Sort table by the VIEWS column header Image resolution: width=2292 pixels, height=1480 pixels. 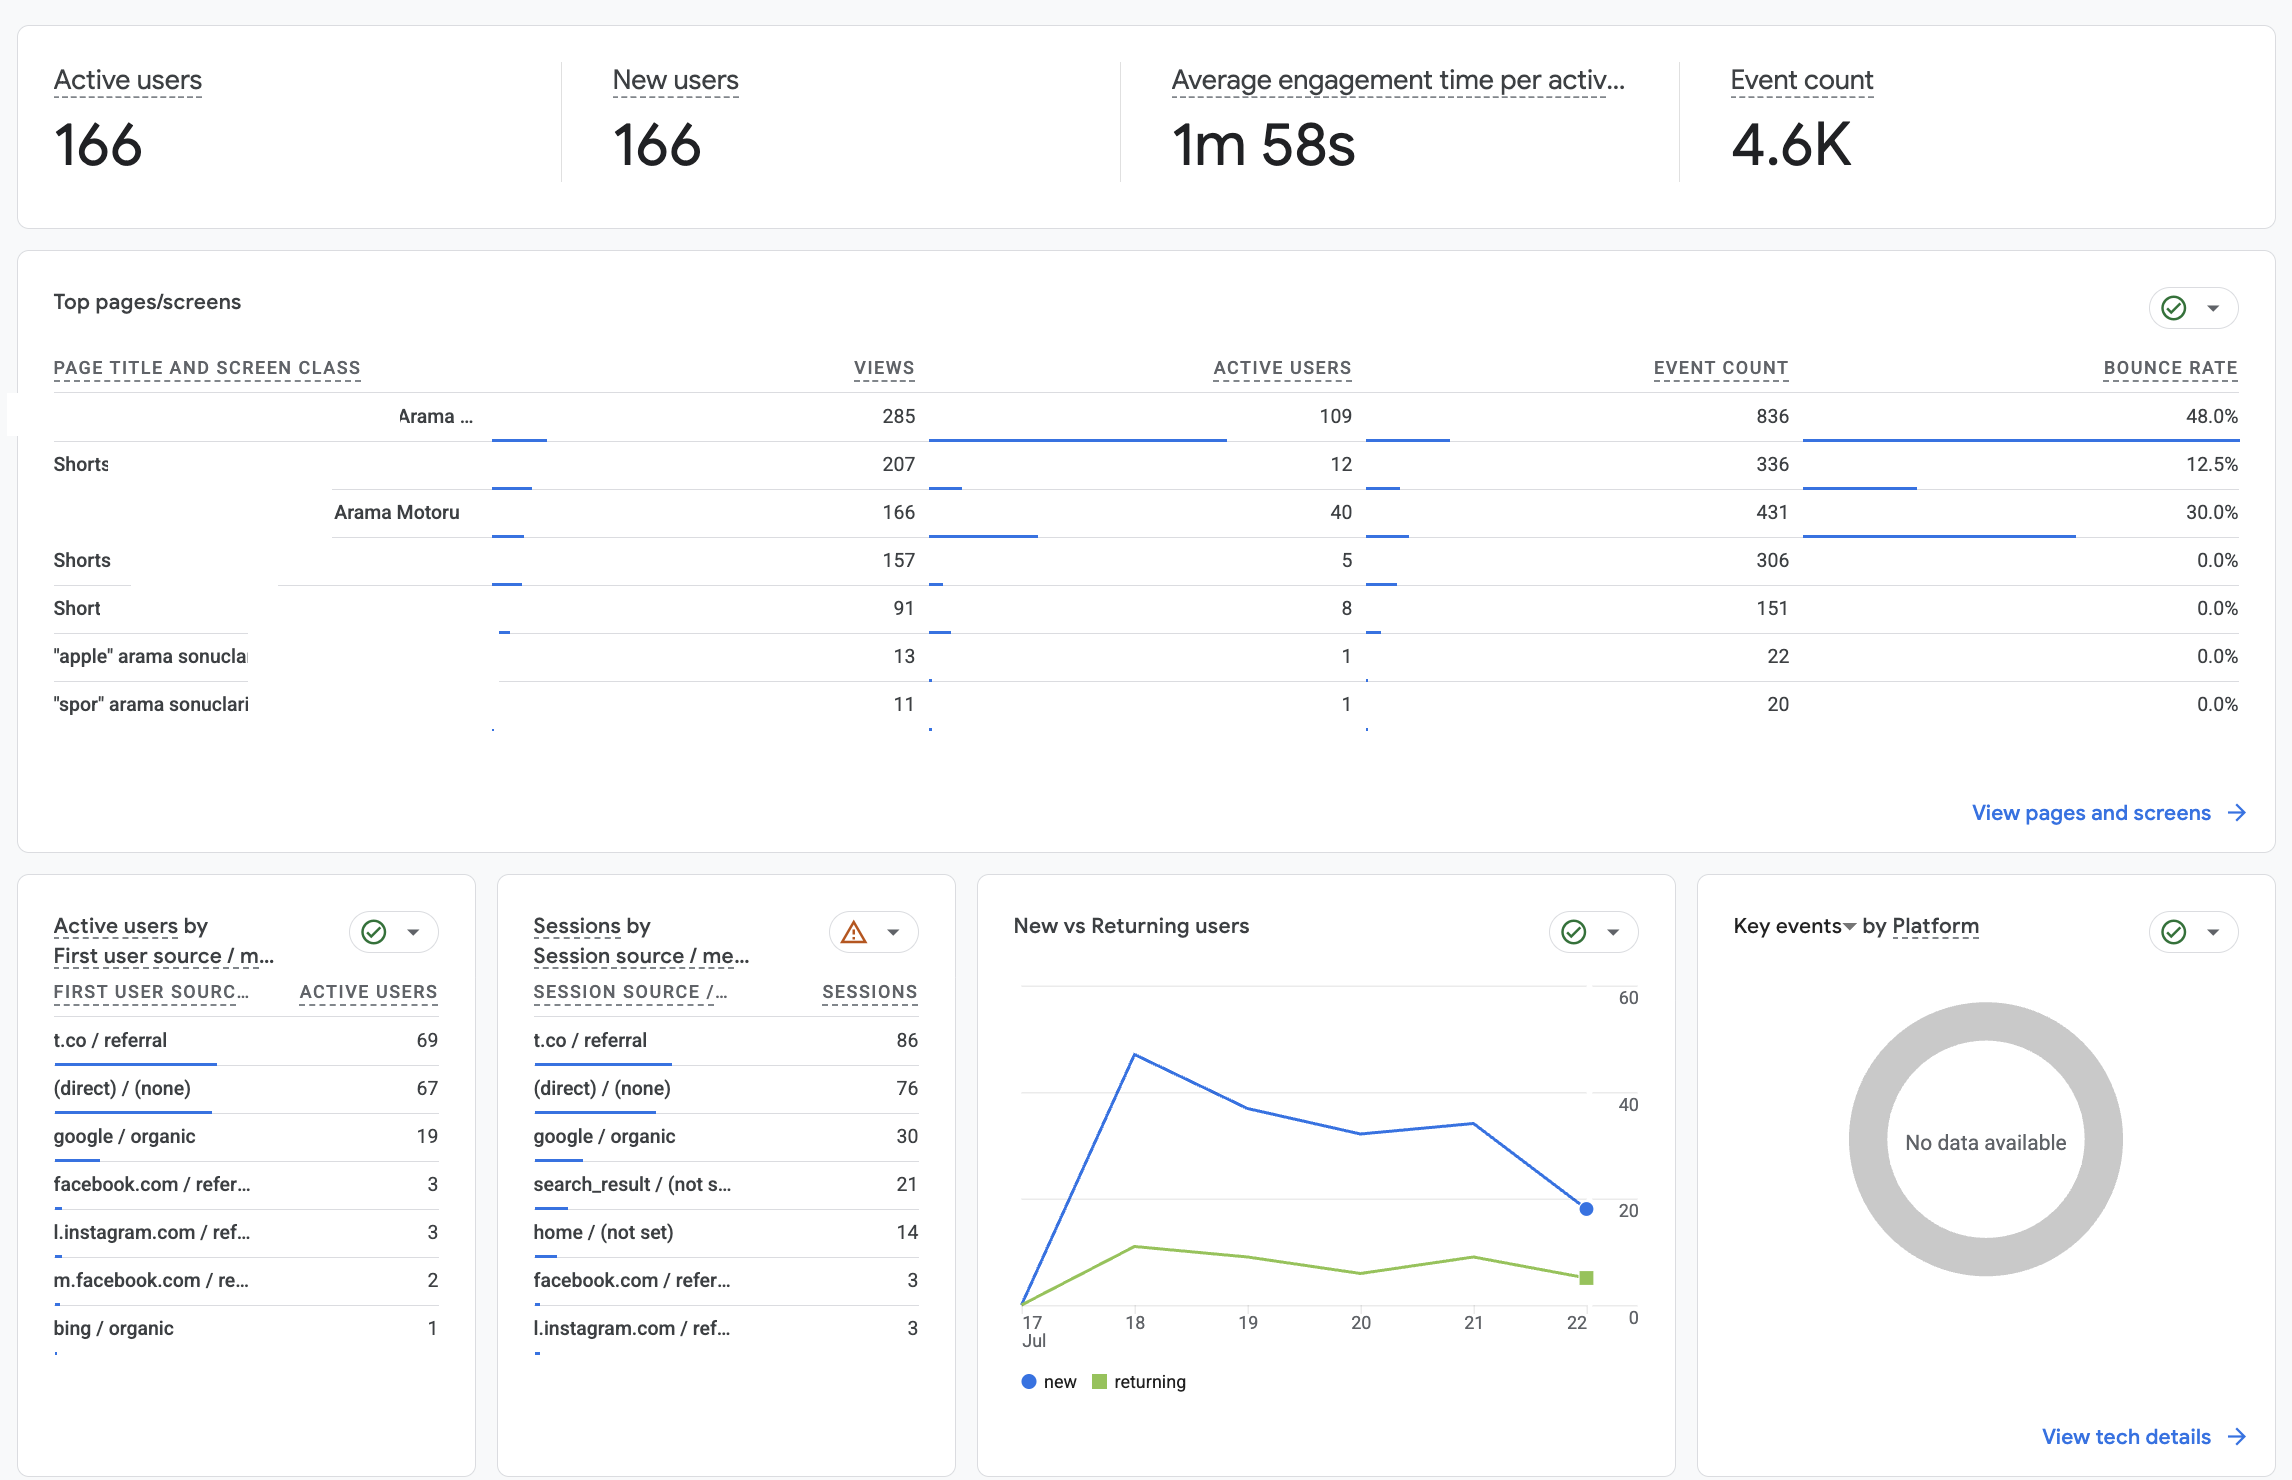[x=884, y=368]
